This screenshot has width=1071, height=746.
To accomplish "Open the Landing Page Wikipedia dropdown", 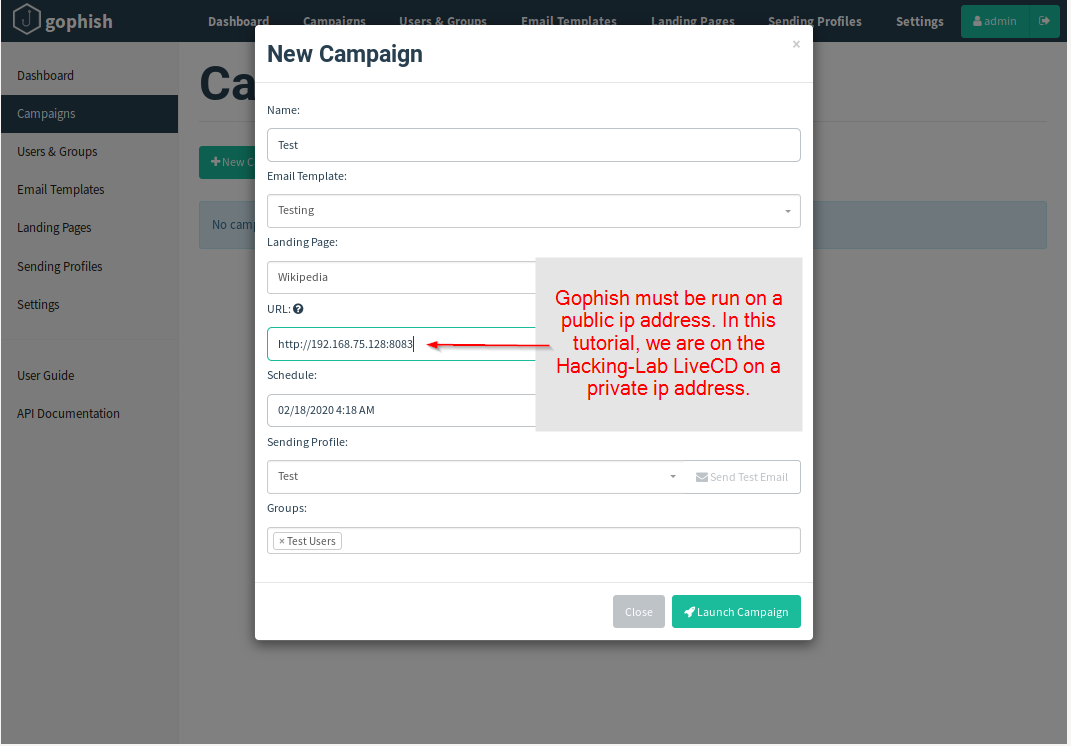I will pyautogui.click(x=402, y=277).
